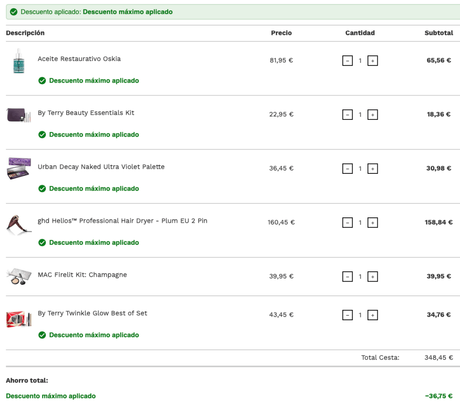The image size is (460, 406).
Task: Click the 43,45 € price
Action: [x=281, y=315]
